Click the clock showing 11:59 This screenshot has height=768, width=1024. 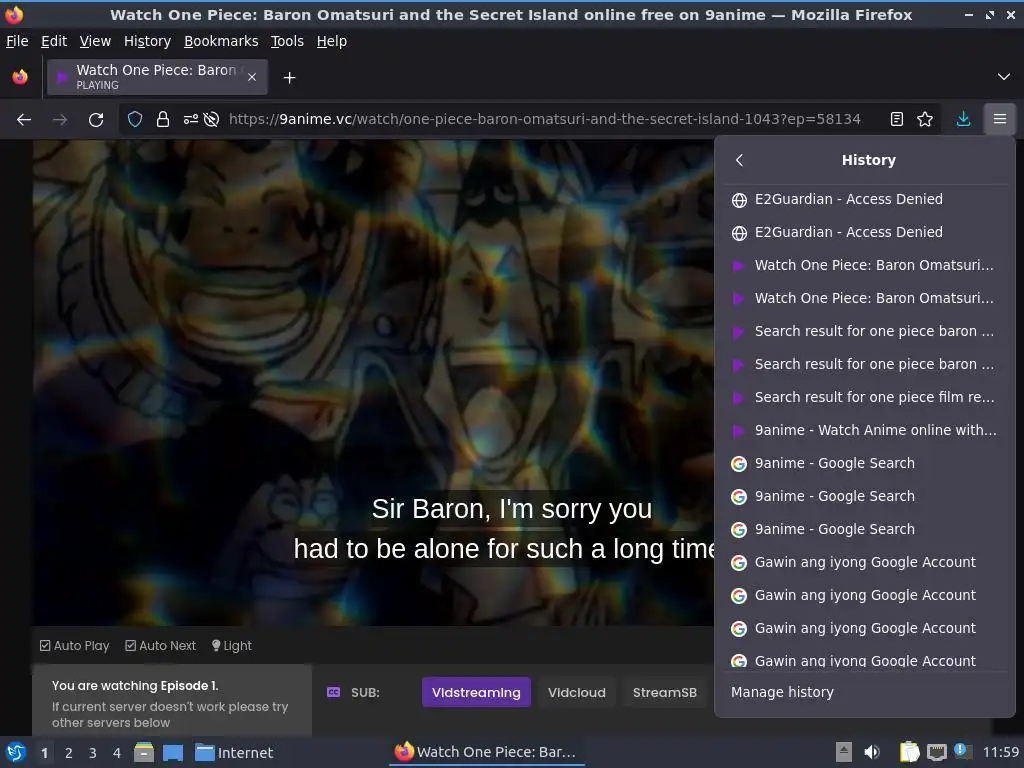pos(1001,752)
